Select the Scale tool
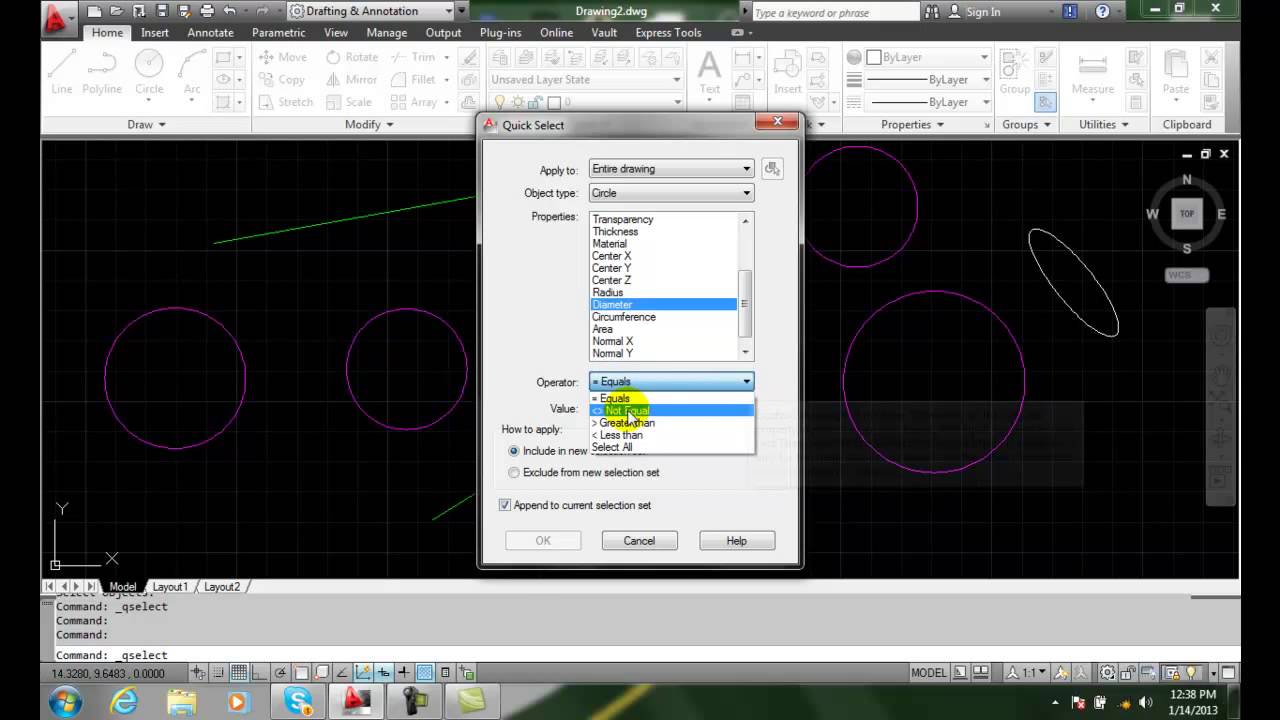1280x720 pixels. [349, 102]
